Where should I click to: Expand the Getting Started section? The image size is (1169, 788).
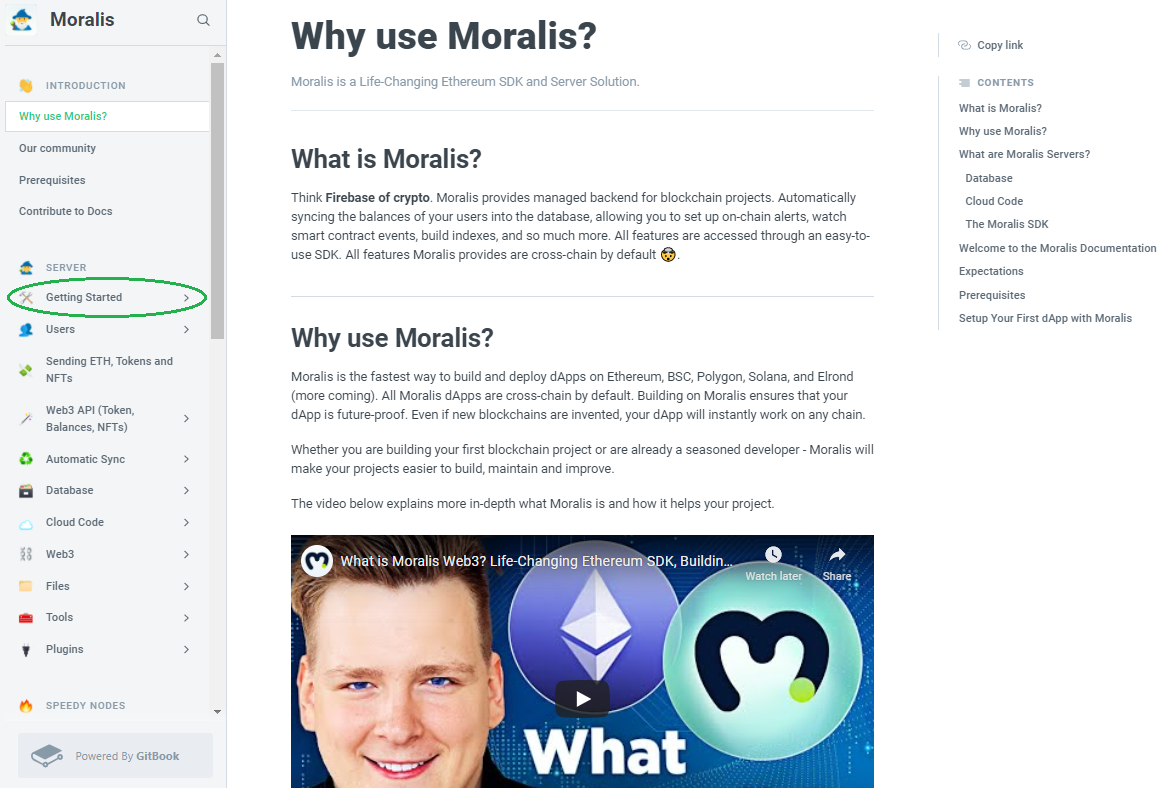pos(107,297)
